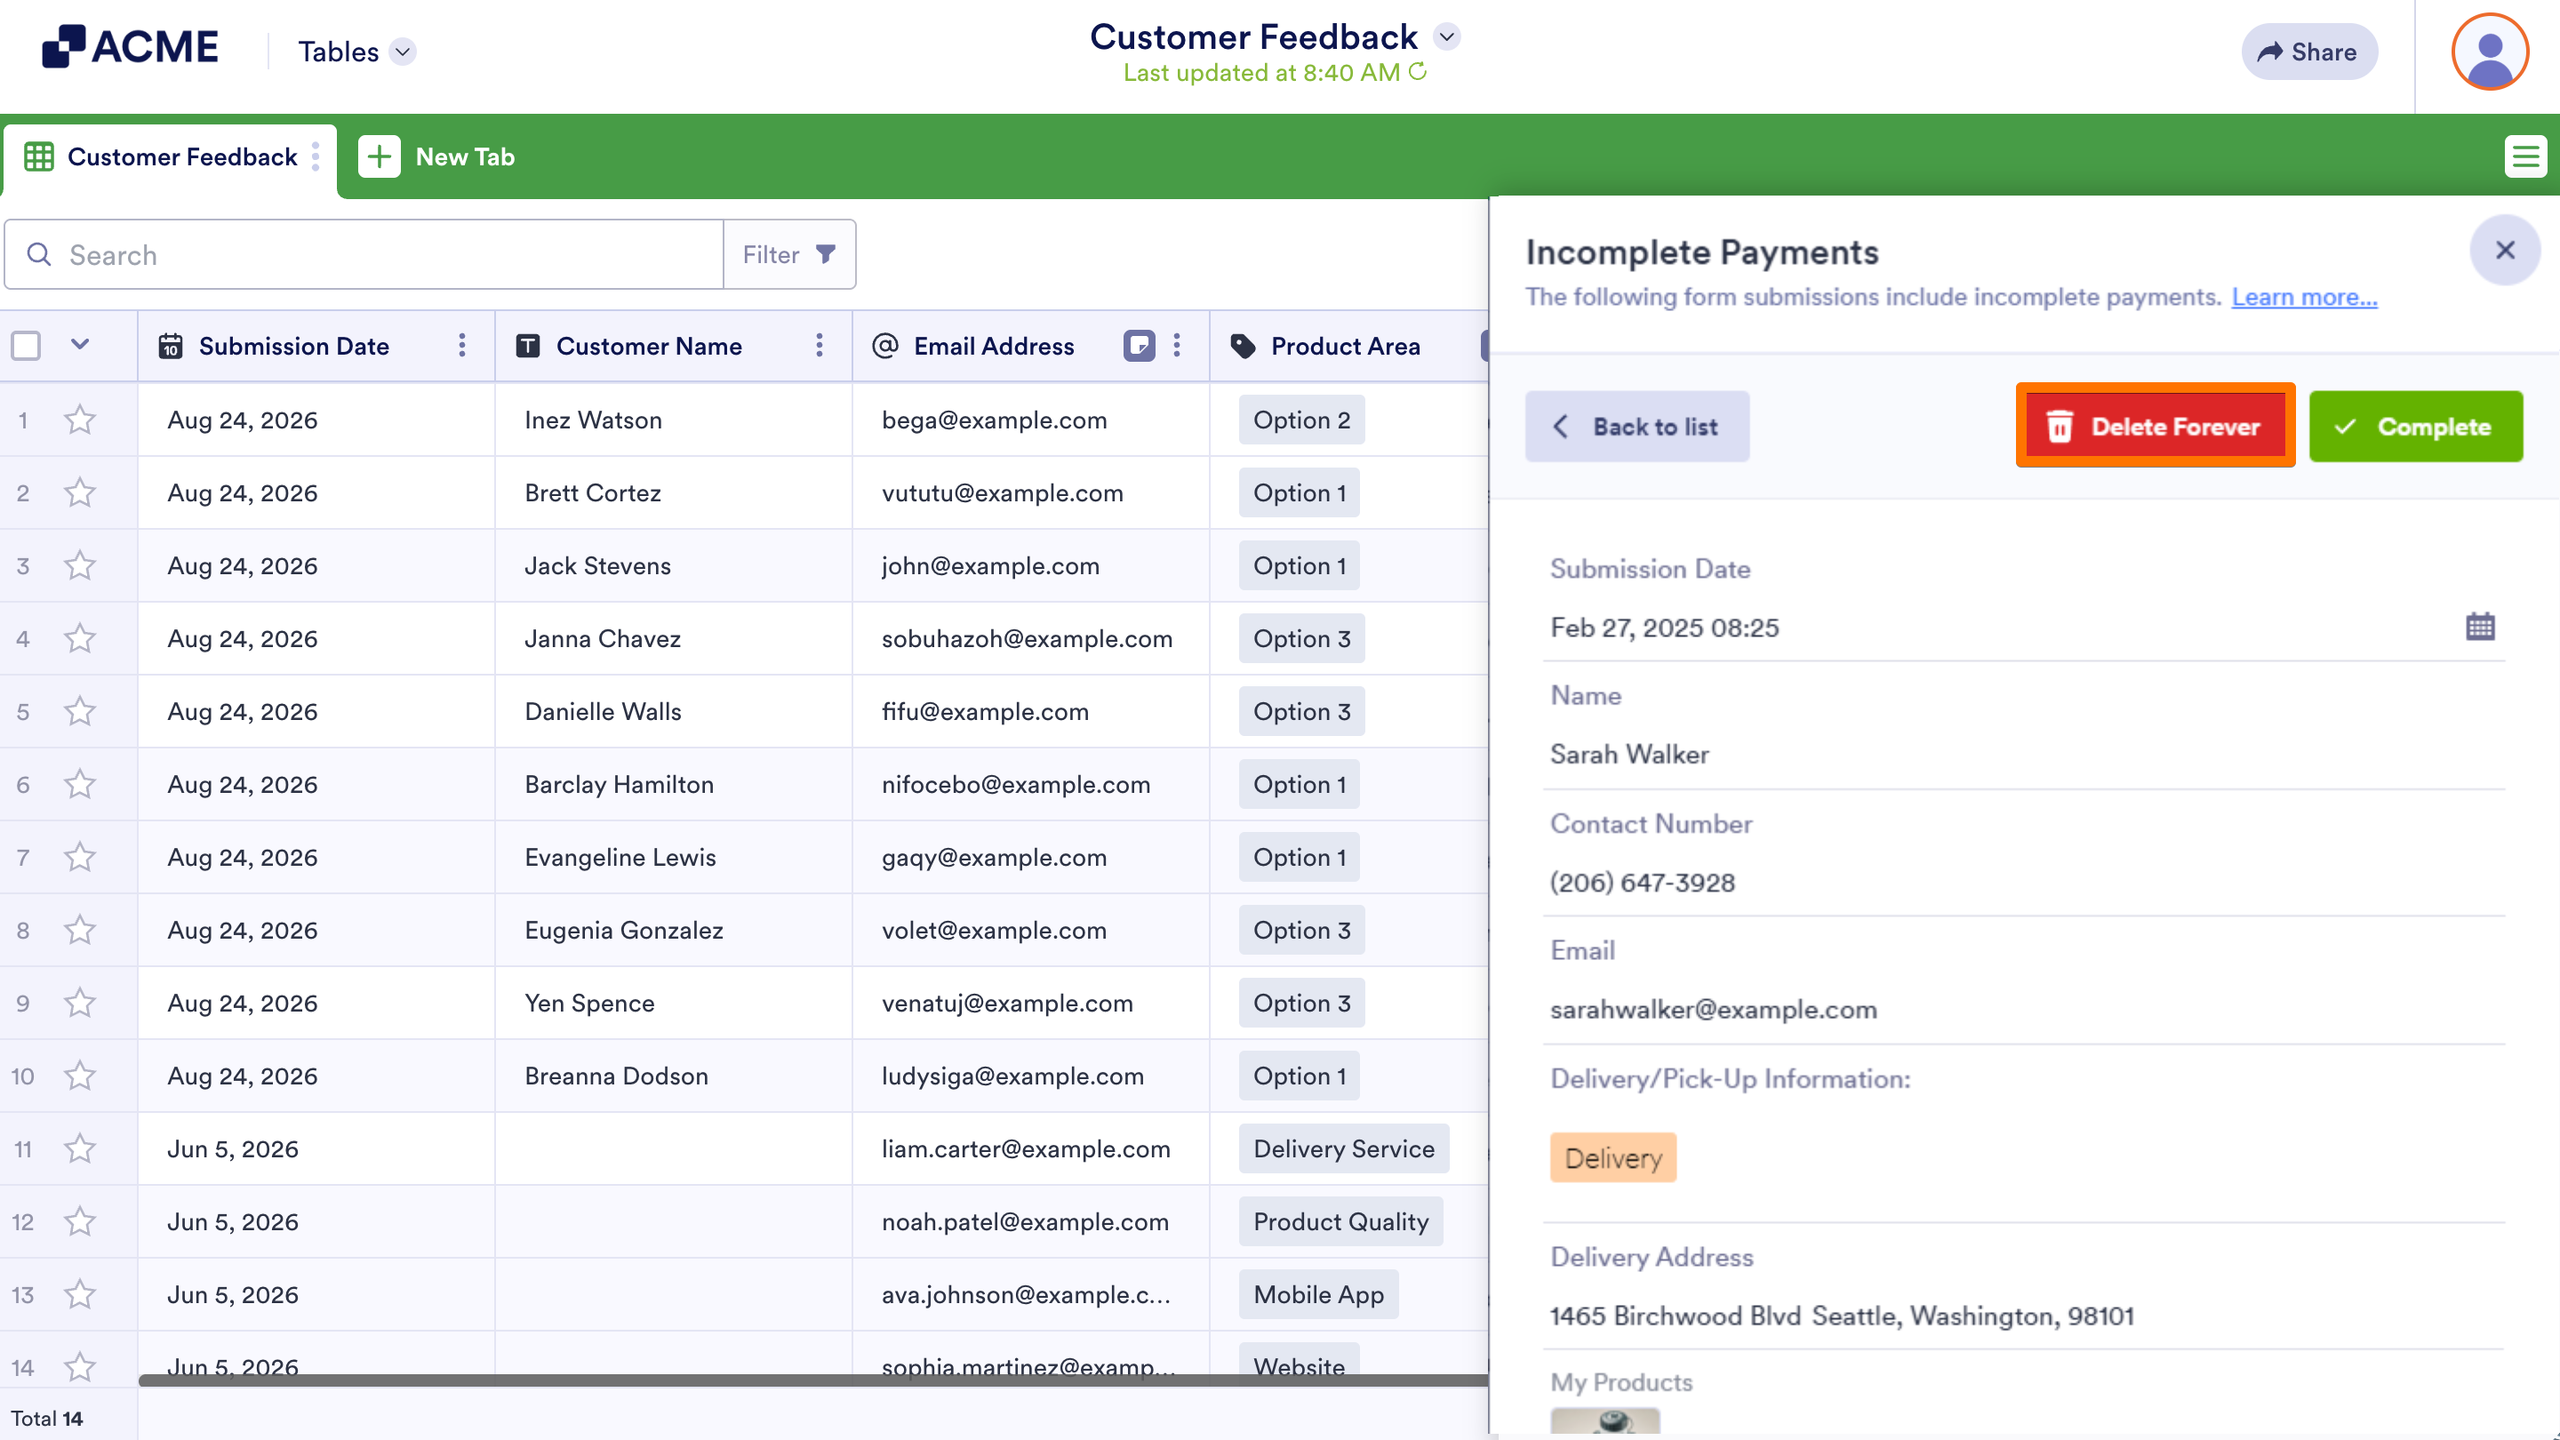Click the Customer Name text-type icon
The width and height of the screenshot is (2560, 1440).
click(528, 346)
